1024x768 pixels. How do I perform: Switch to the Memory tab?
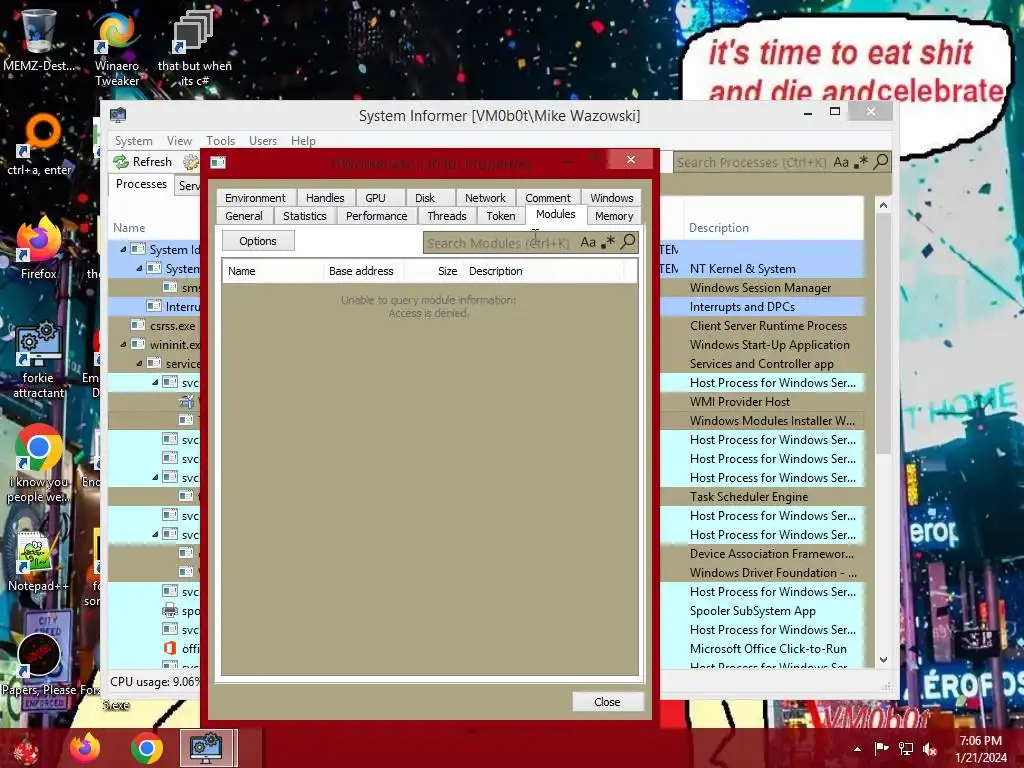pos(614,216)
